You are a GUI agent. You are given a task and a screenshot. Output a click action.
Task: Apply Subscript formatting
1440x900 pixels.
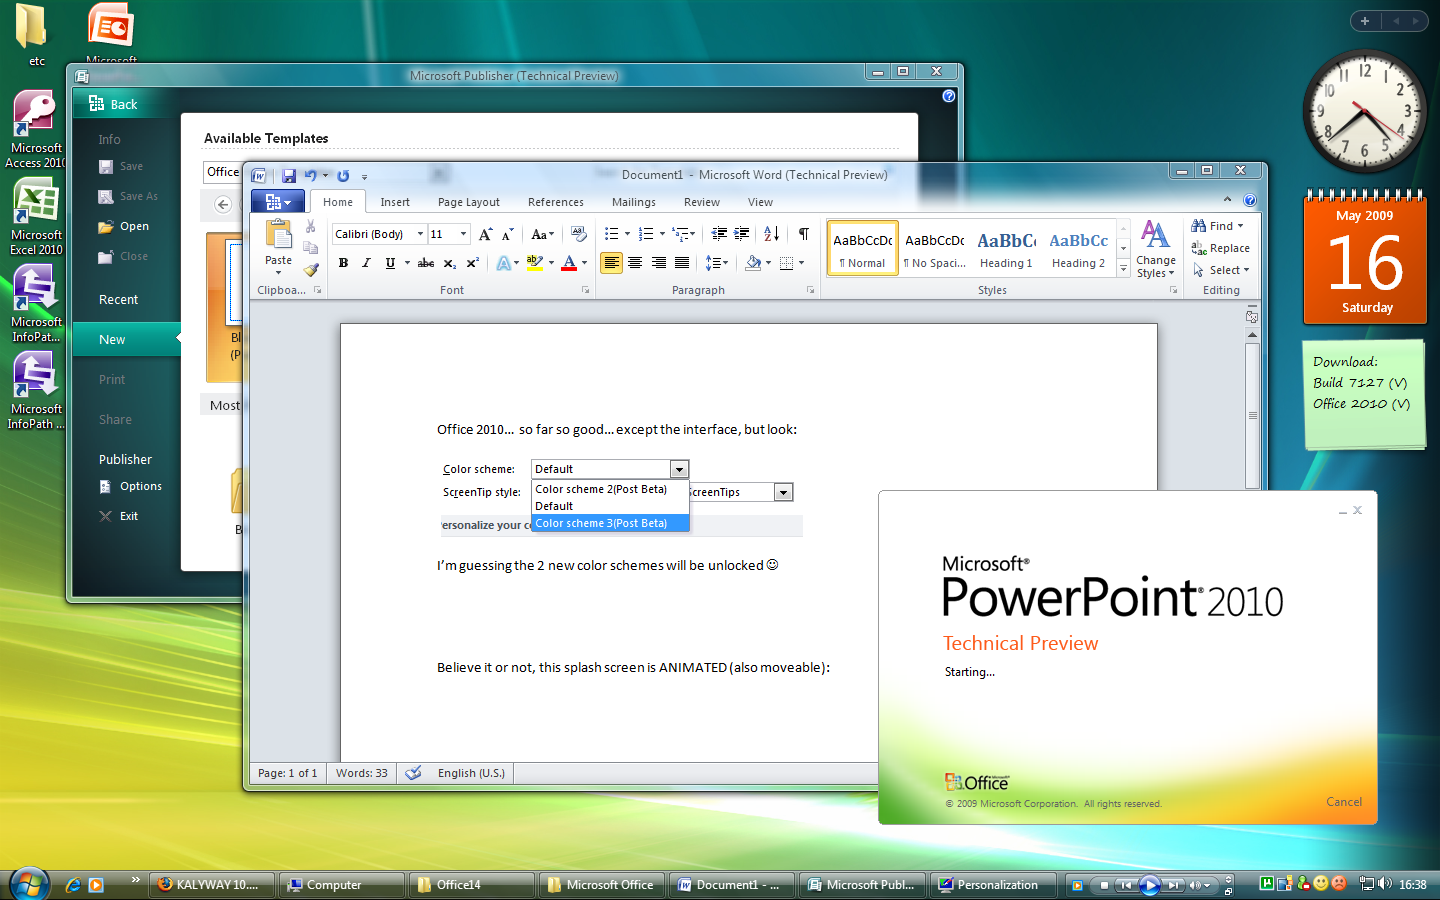coord(450,263)
